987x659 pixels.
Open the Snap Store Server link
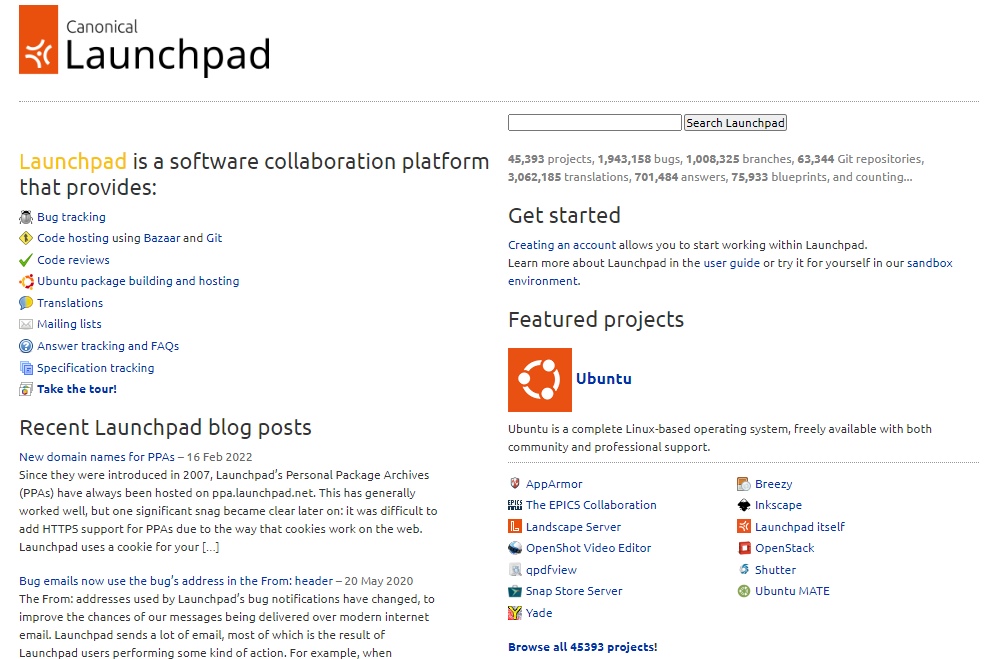tap(574, 591)
